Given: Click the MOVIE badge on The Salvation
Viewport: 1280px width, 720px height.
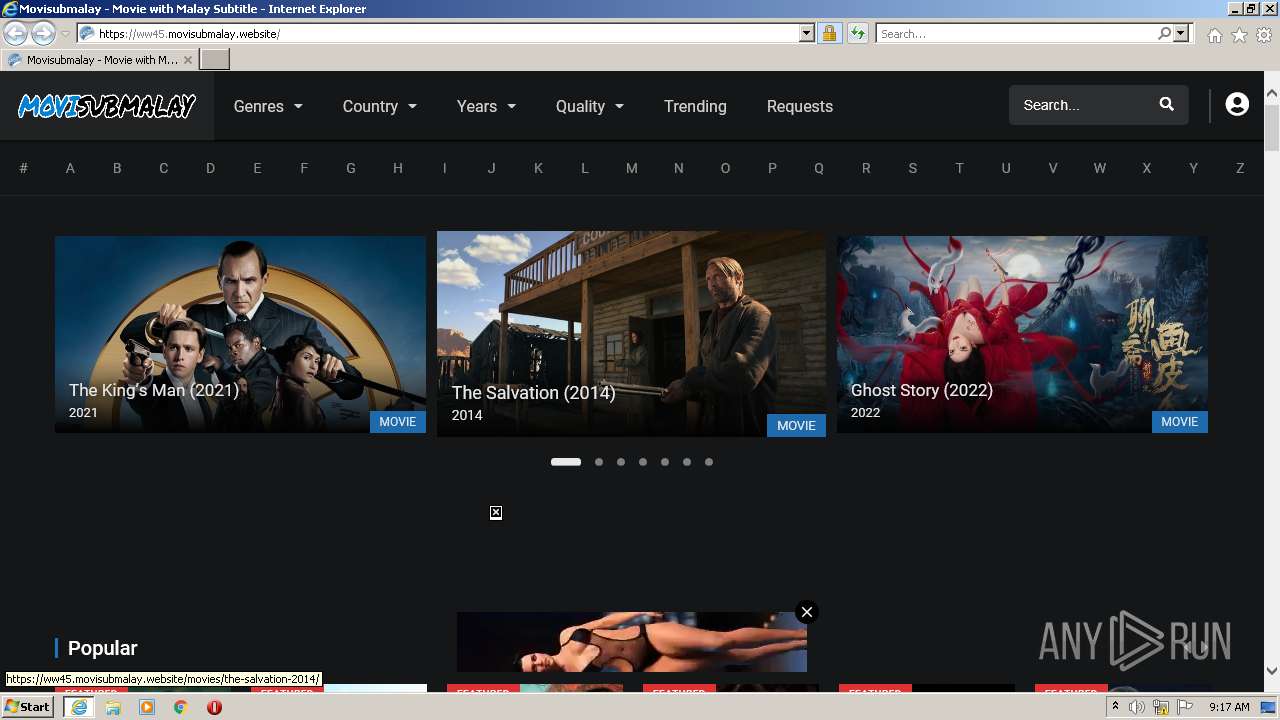Looking at the screenshot, I should (796, 426).
